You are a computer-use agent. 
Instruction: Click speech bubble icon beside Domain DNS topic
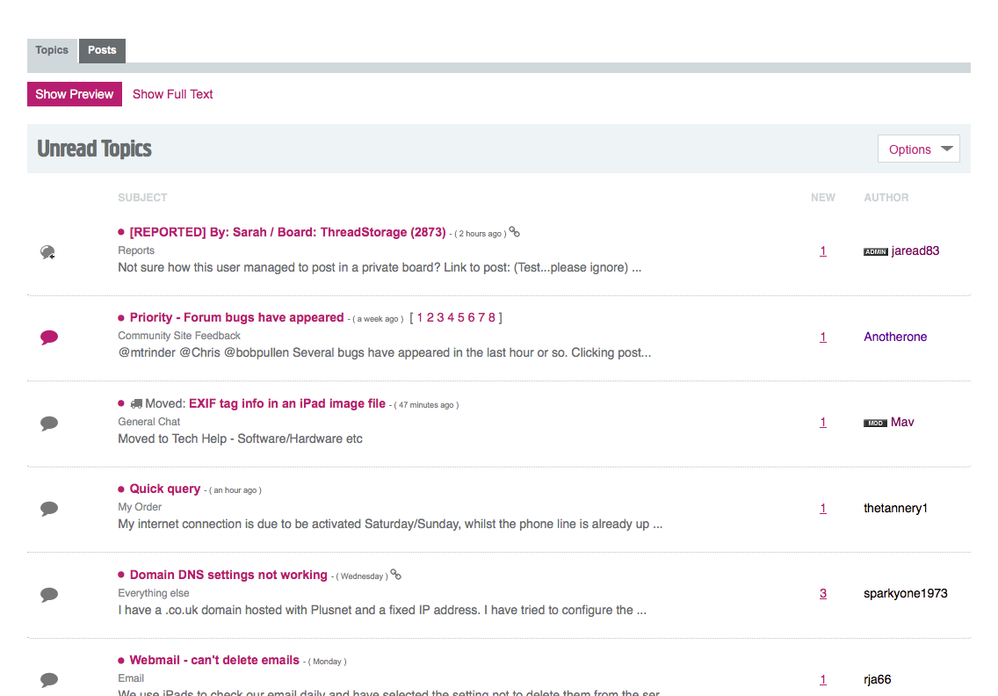point(49,594)
